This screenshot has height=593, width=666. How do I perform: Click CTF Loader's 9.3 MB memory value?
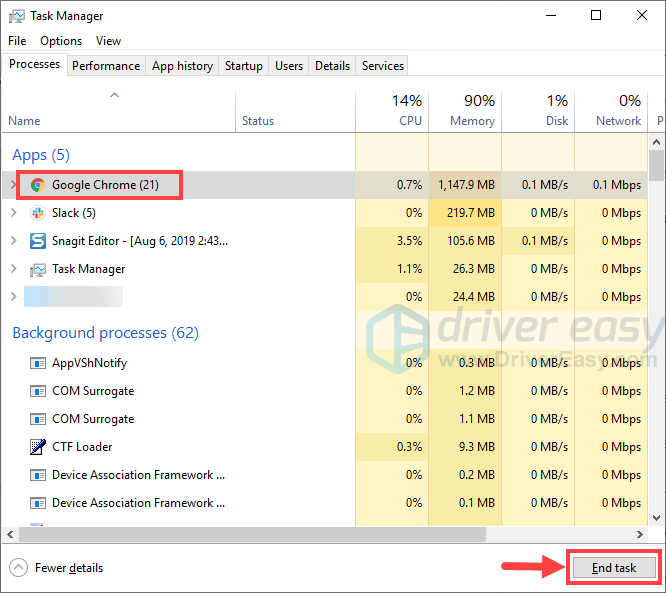click(477, 447)
